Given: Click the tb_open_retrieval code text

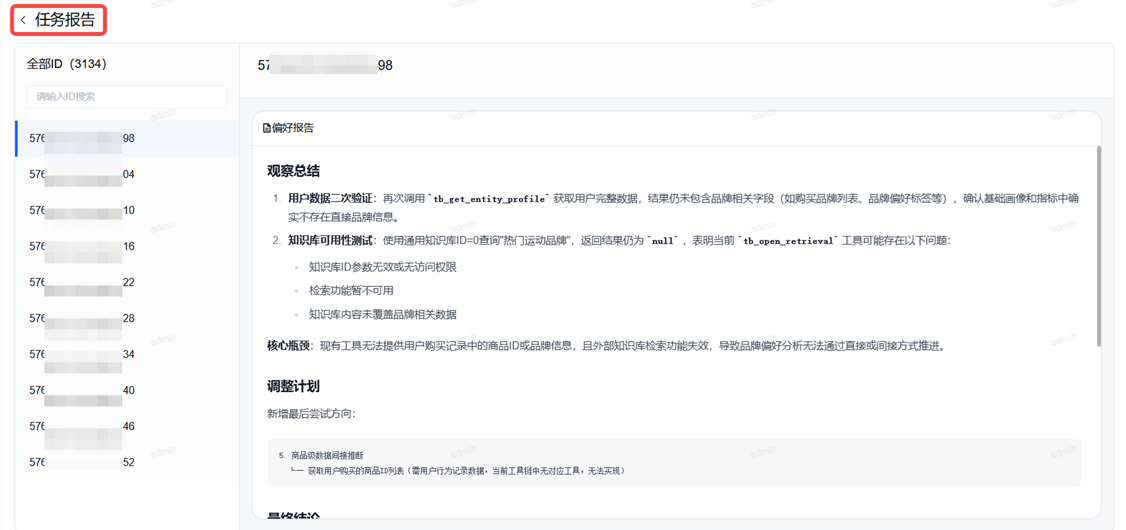Looking at the screenshot, I should click(x=788, y=241).
